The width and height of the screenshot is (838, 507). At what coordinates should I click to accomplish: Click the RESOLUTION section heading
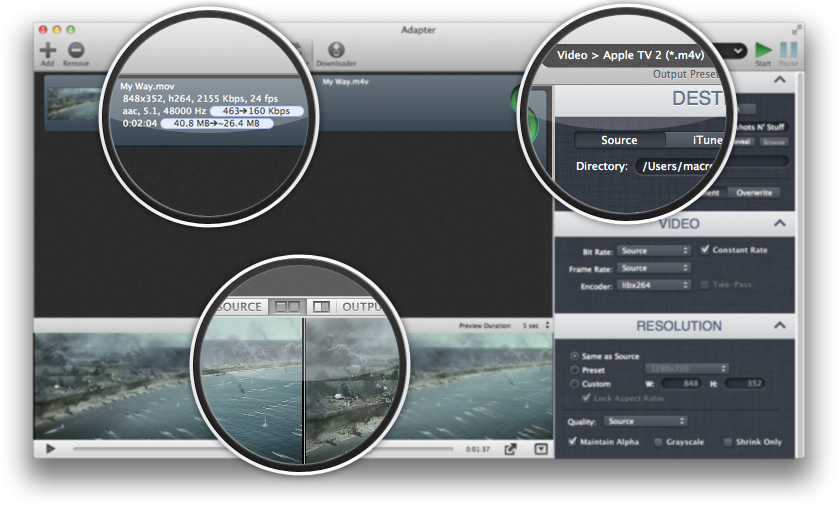679,325
